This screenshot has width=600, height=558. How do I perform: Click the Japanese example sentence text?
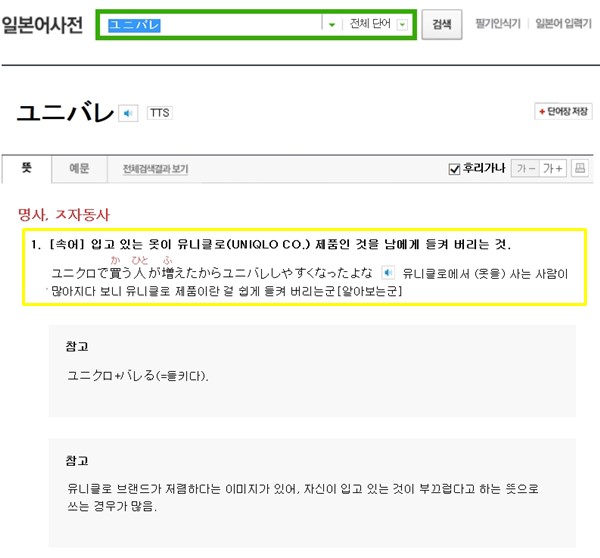(x=212, y=273)
